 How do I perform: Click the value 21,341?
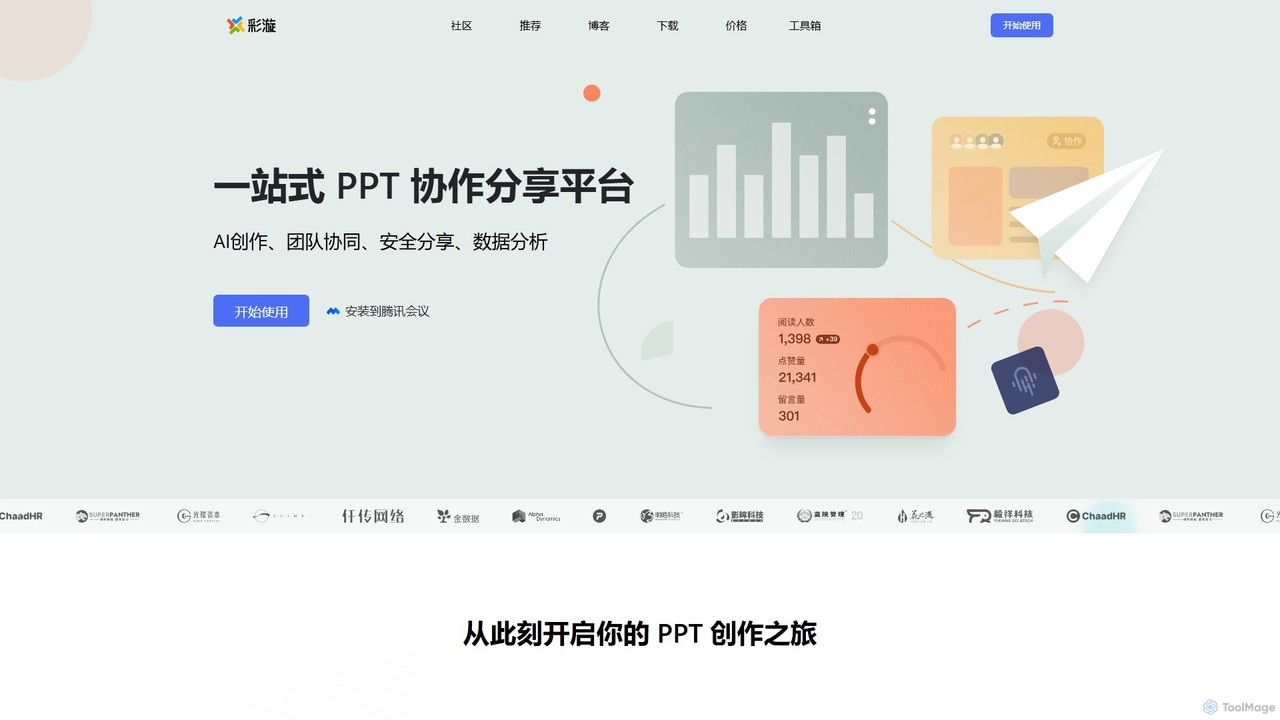tap(797, 377)
